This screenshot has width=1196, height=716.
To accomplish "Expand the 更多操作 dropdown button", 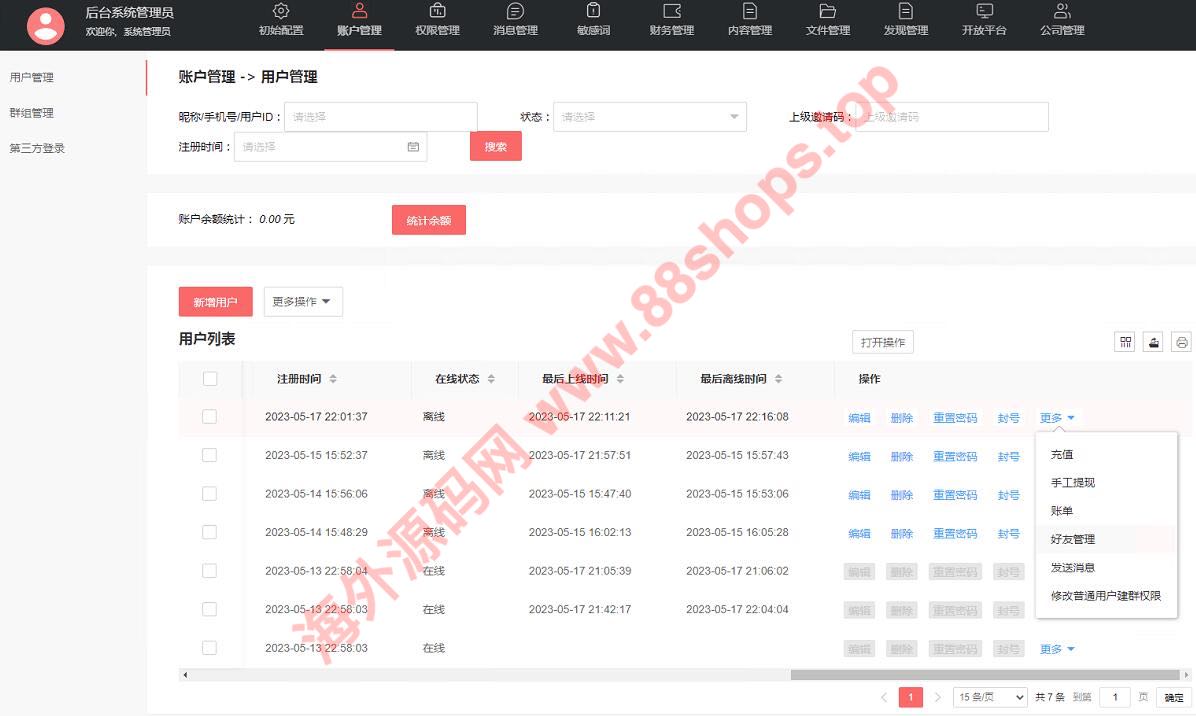I will pos(303,302).
